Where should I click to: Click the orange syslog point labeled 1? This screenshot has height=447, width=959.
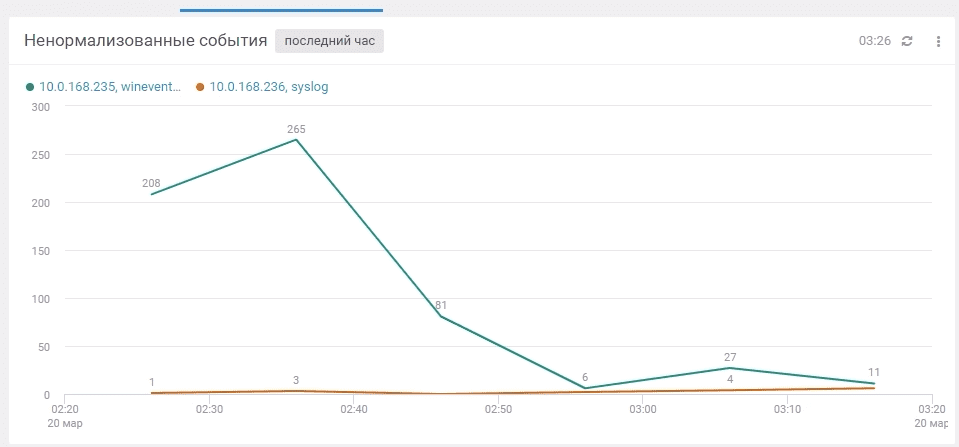pos(152,393)
